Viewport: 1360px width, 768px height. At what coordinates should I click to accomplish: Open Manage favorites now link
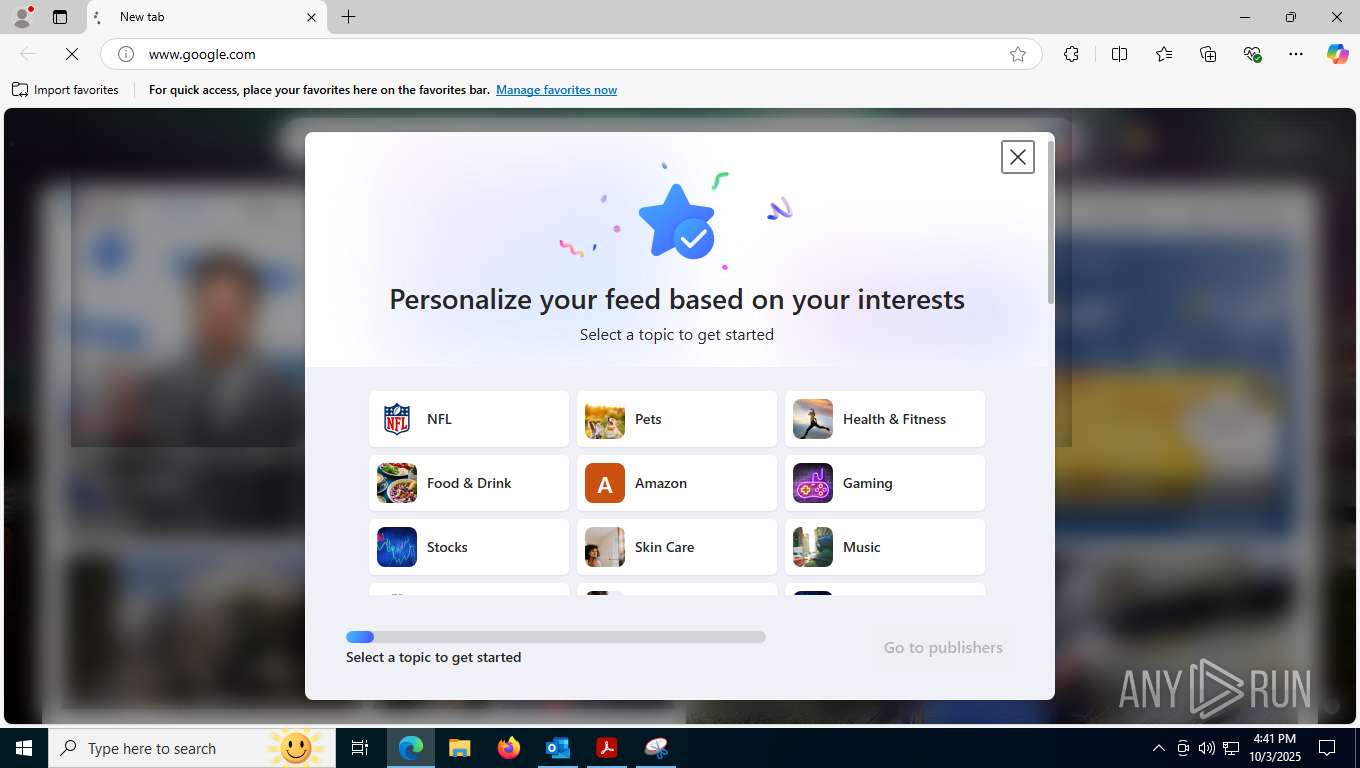556,90
